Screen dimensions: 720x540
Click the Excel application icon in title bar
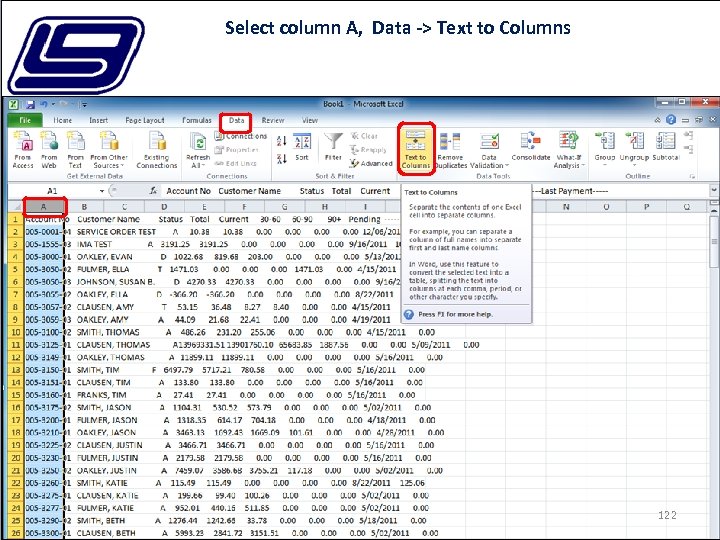coord(14,105)
